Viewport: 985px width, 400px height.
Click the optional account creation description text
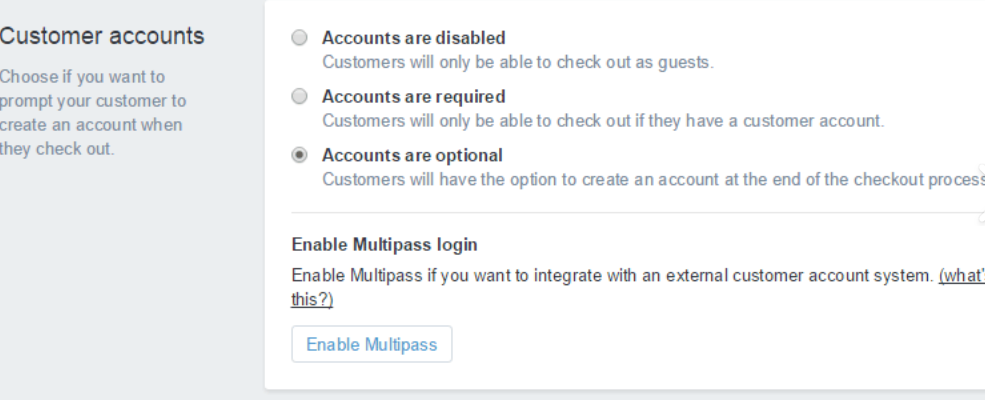[653, 180]
